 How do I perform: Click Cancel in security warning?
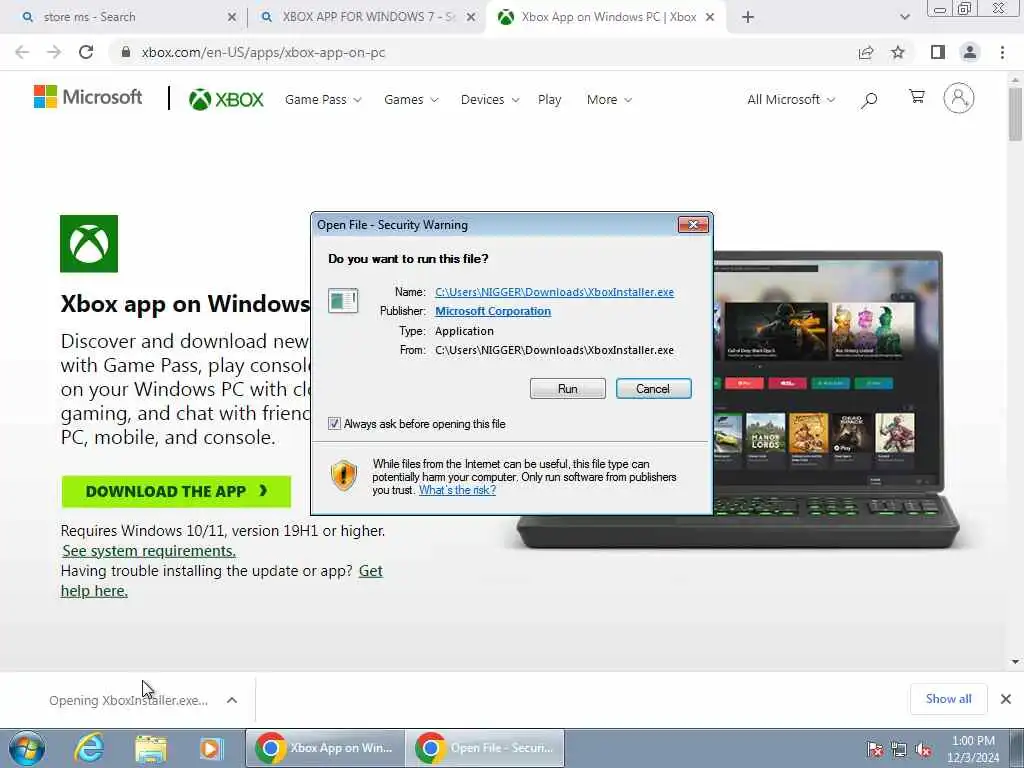[653, 389]
